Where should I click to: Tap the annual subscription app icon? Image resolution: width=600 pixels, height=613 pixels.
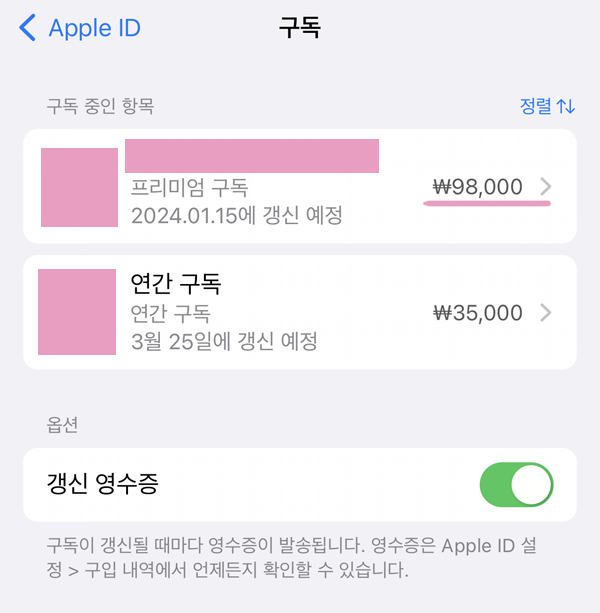(x=77, y=312)
